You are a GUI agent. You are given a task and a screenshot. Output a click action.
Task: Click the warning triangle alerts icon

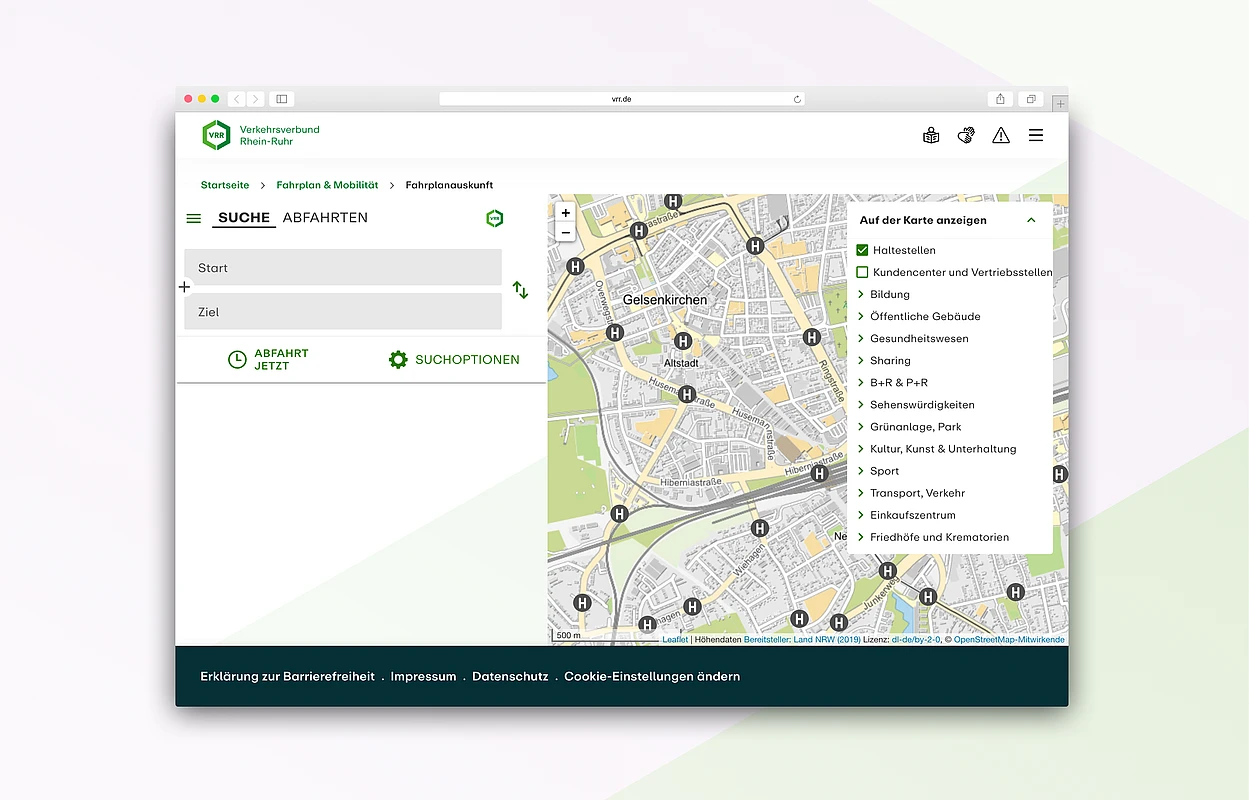pos(1000,135)
